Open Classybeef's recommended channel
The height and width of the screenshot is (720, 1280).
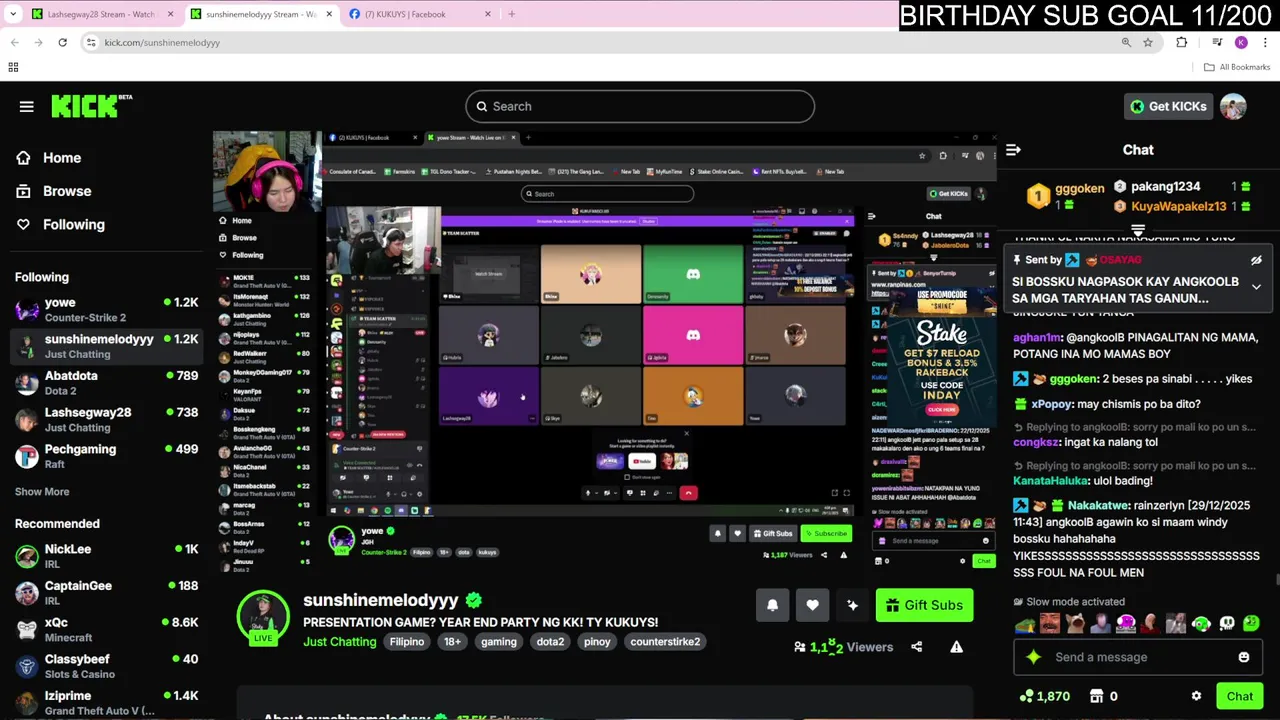106,666
